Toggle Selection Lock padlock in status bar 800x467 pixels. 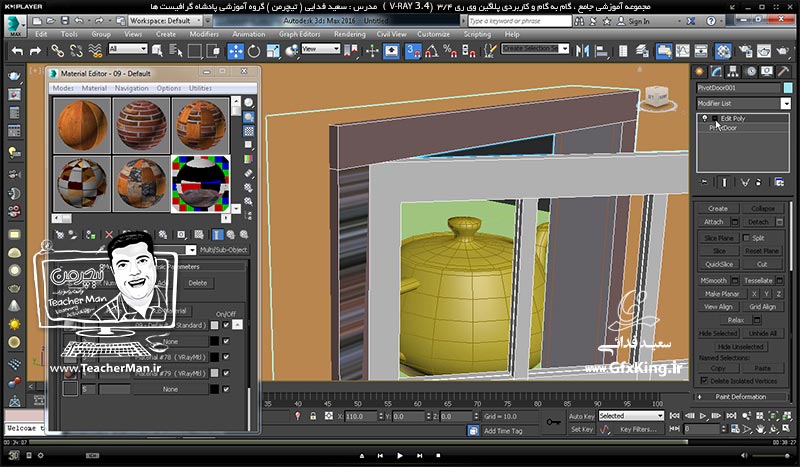(x=313, y=416)
